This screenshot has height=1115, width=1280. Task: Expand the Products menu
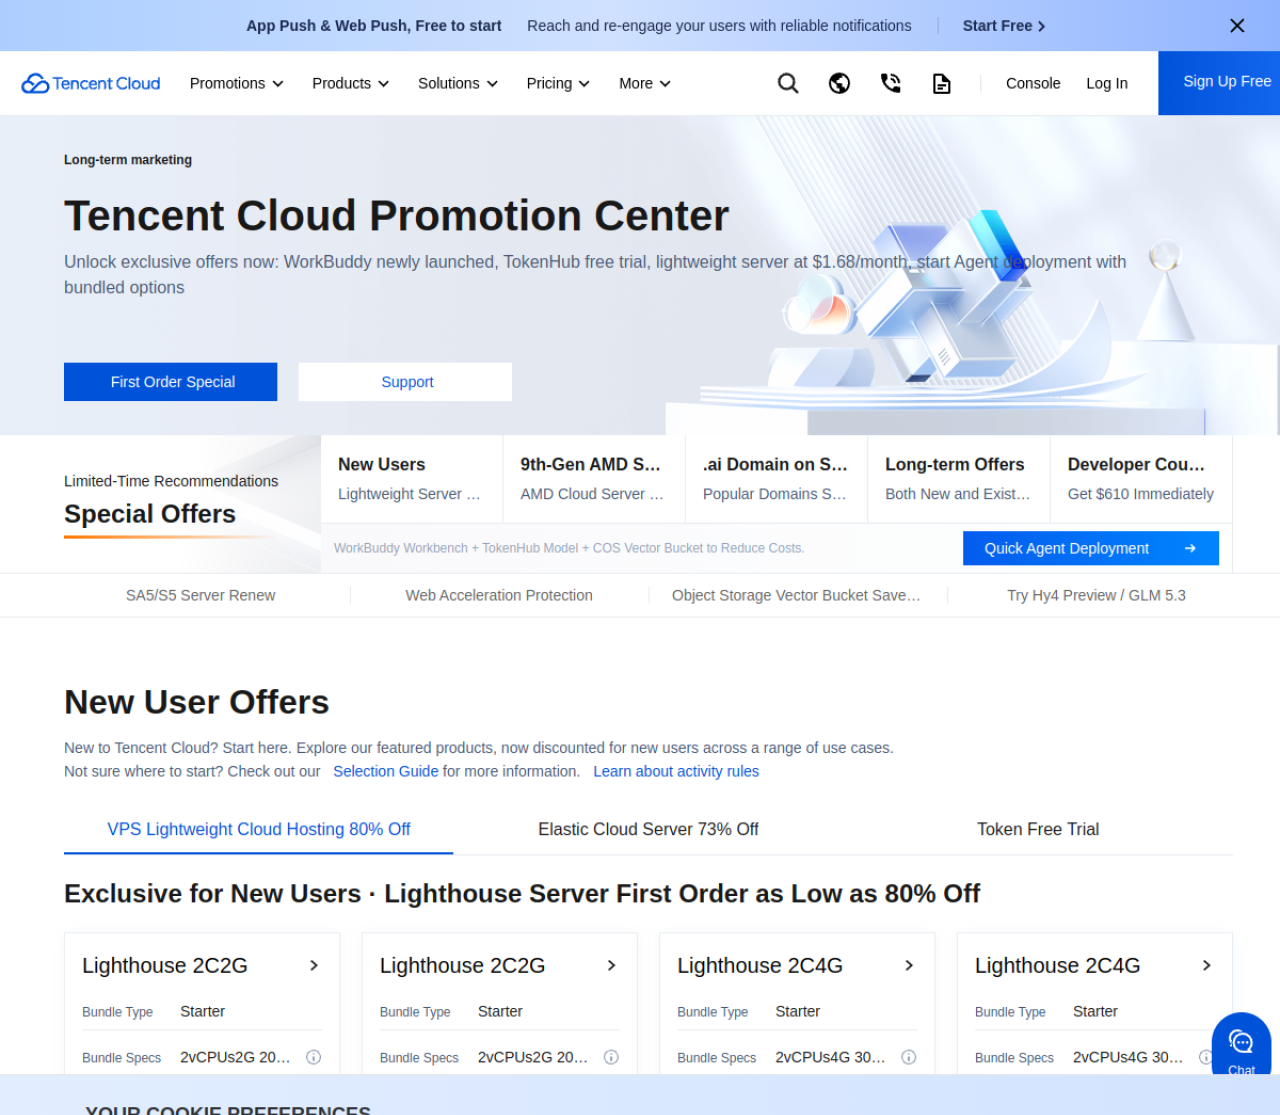pos(350,83)
